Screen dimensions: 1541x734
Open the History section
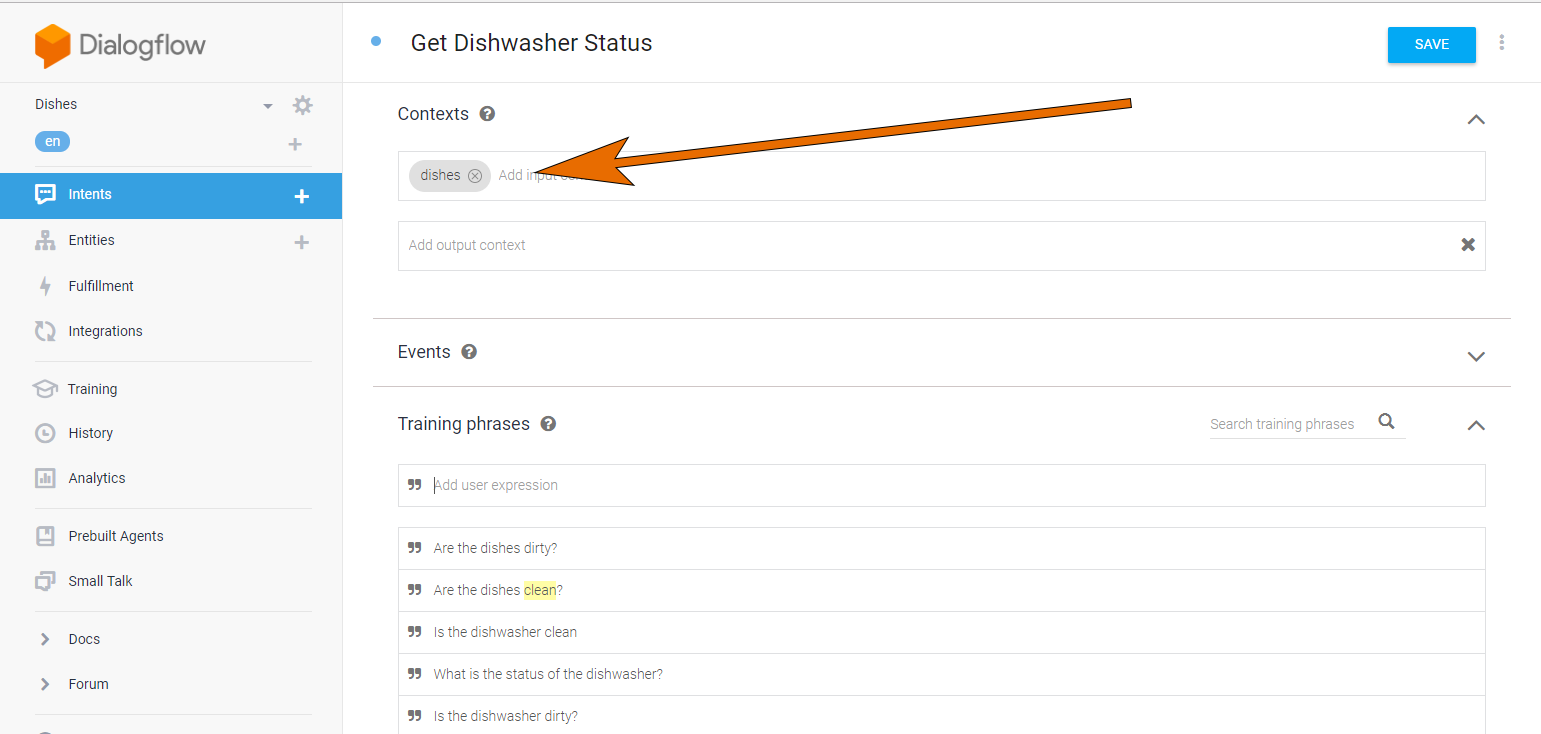[x=90, y=433]
